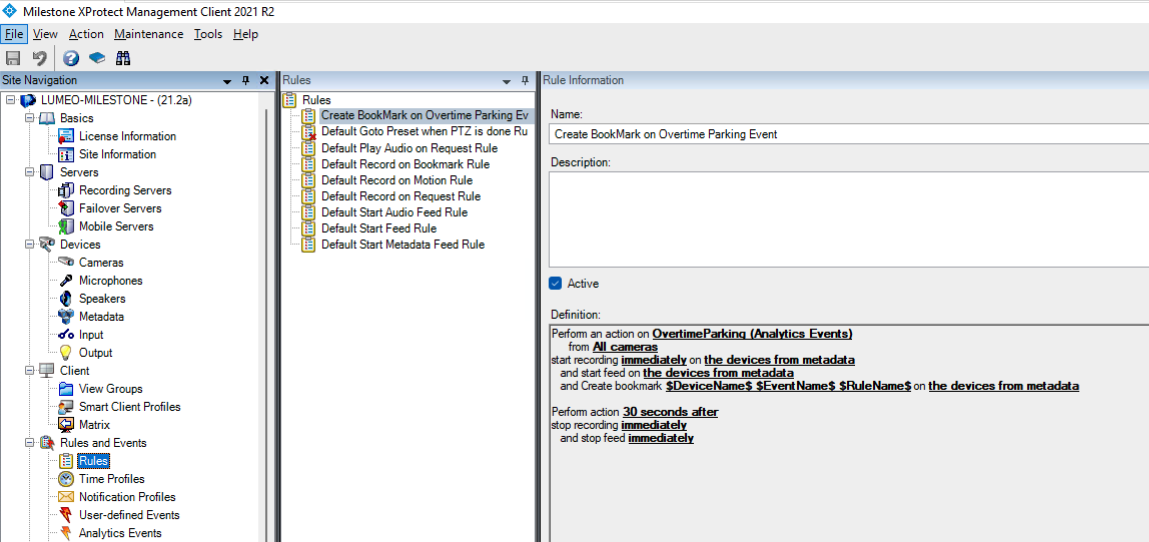
Task: Pin the Rules panel
Action: [x=525, y=81]
